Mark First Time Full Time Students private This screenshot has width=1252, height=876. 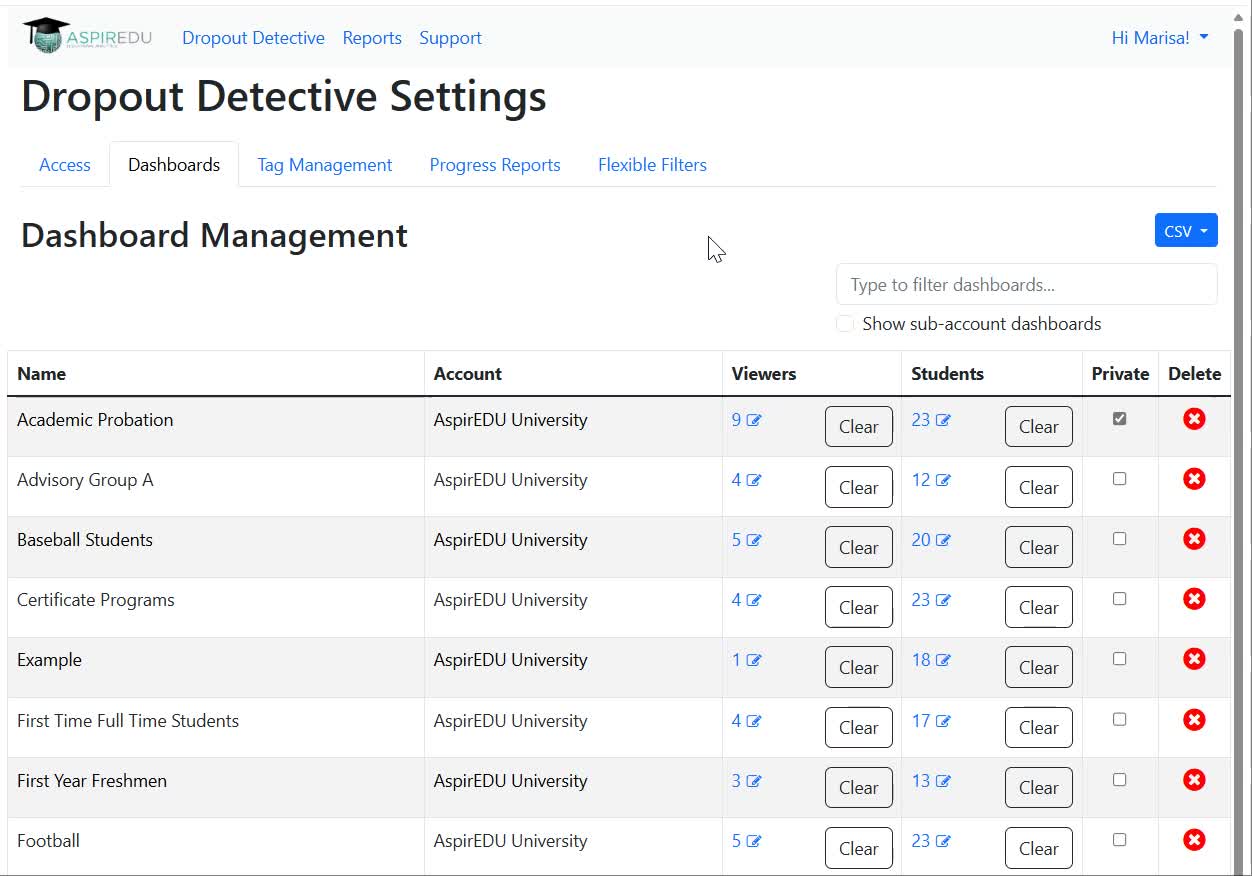coord(1119,720)
